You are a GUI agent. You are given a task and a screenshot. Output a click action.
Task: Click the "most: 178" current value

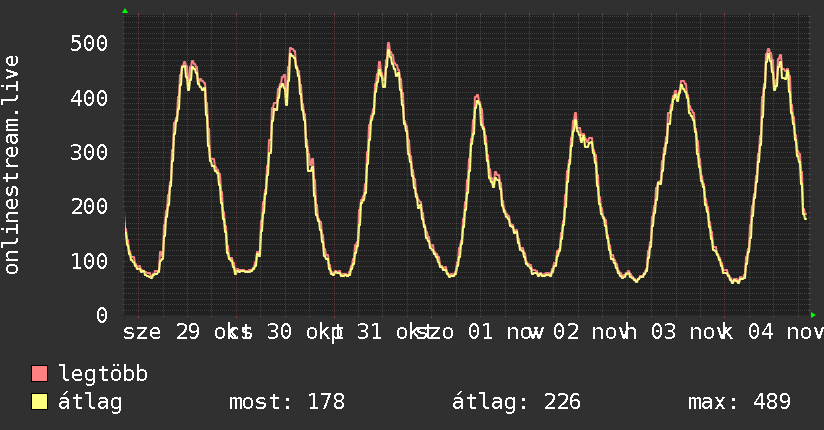(x=287, y=402)
